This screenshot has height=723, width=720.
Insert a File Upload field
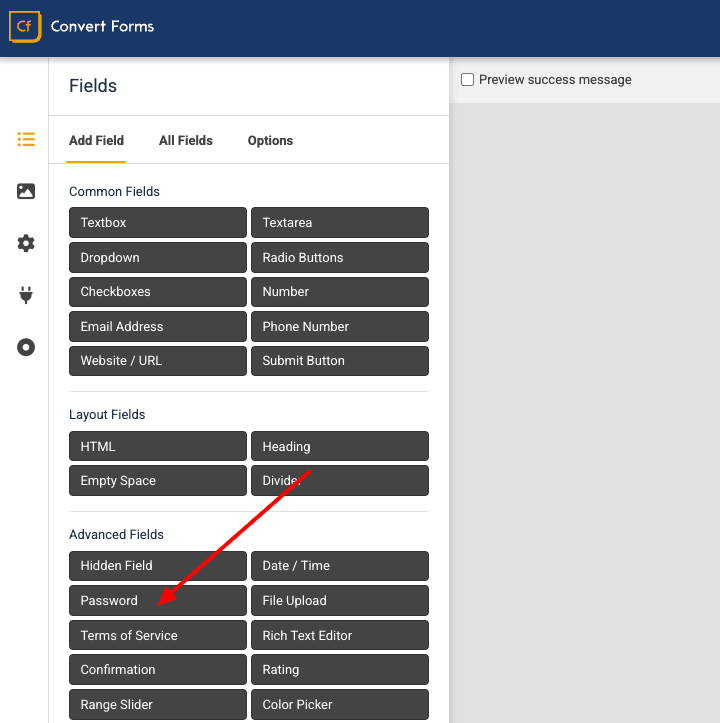click(339, 601)
